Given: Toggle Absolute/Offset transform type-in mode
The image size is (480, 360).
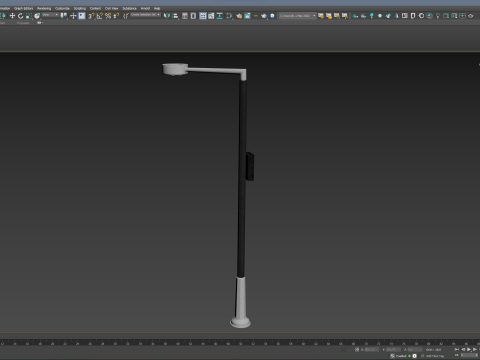Looking at the screenshot, I should point(357,350).
